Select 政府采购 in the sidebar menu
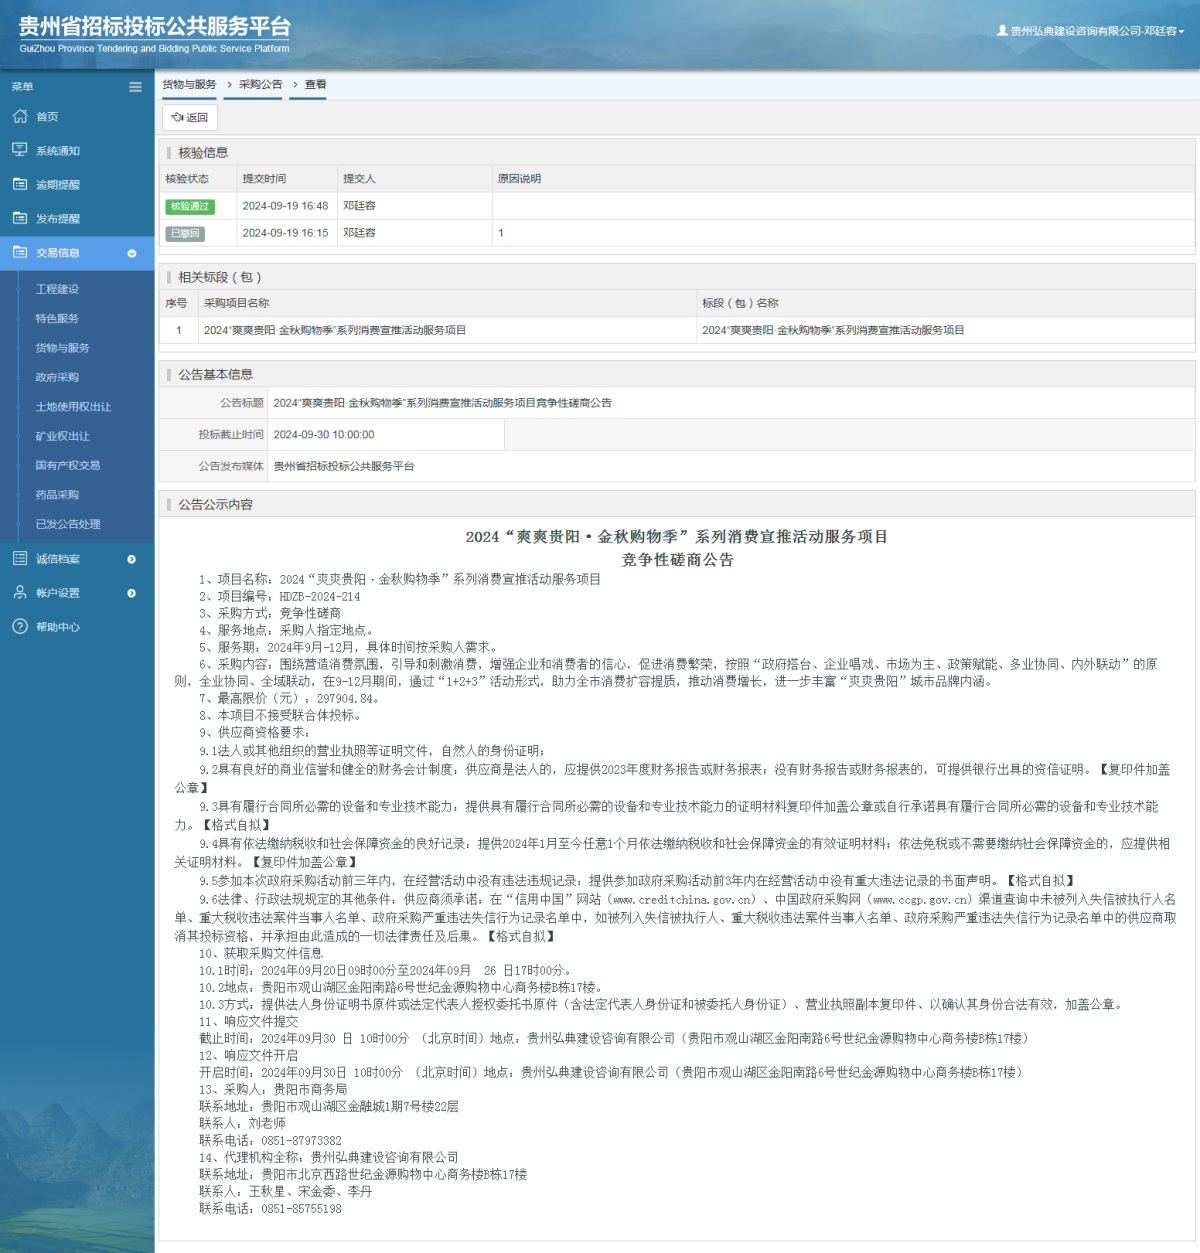 (57, 377)
